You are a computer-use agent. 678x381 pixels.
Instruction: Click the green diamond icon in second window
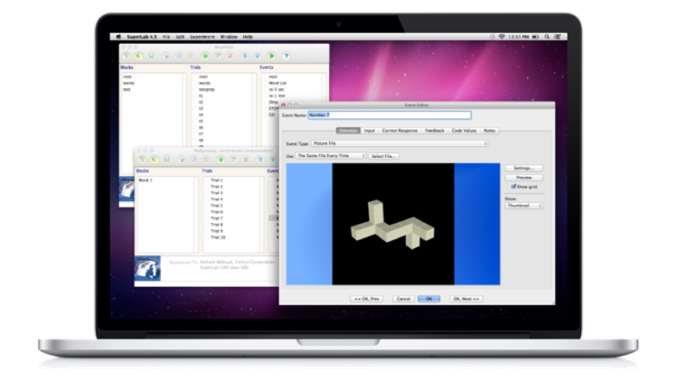pos(221,160)
